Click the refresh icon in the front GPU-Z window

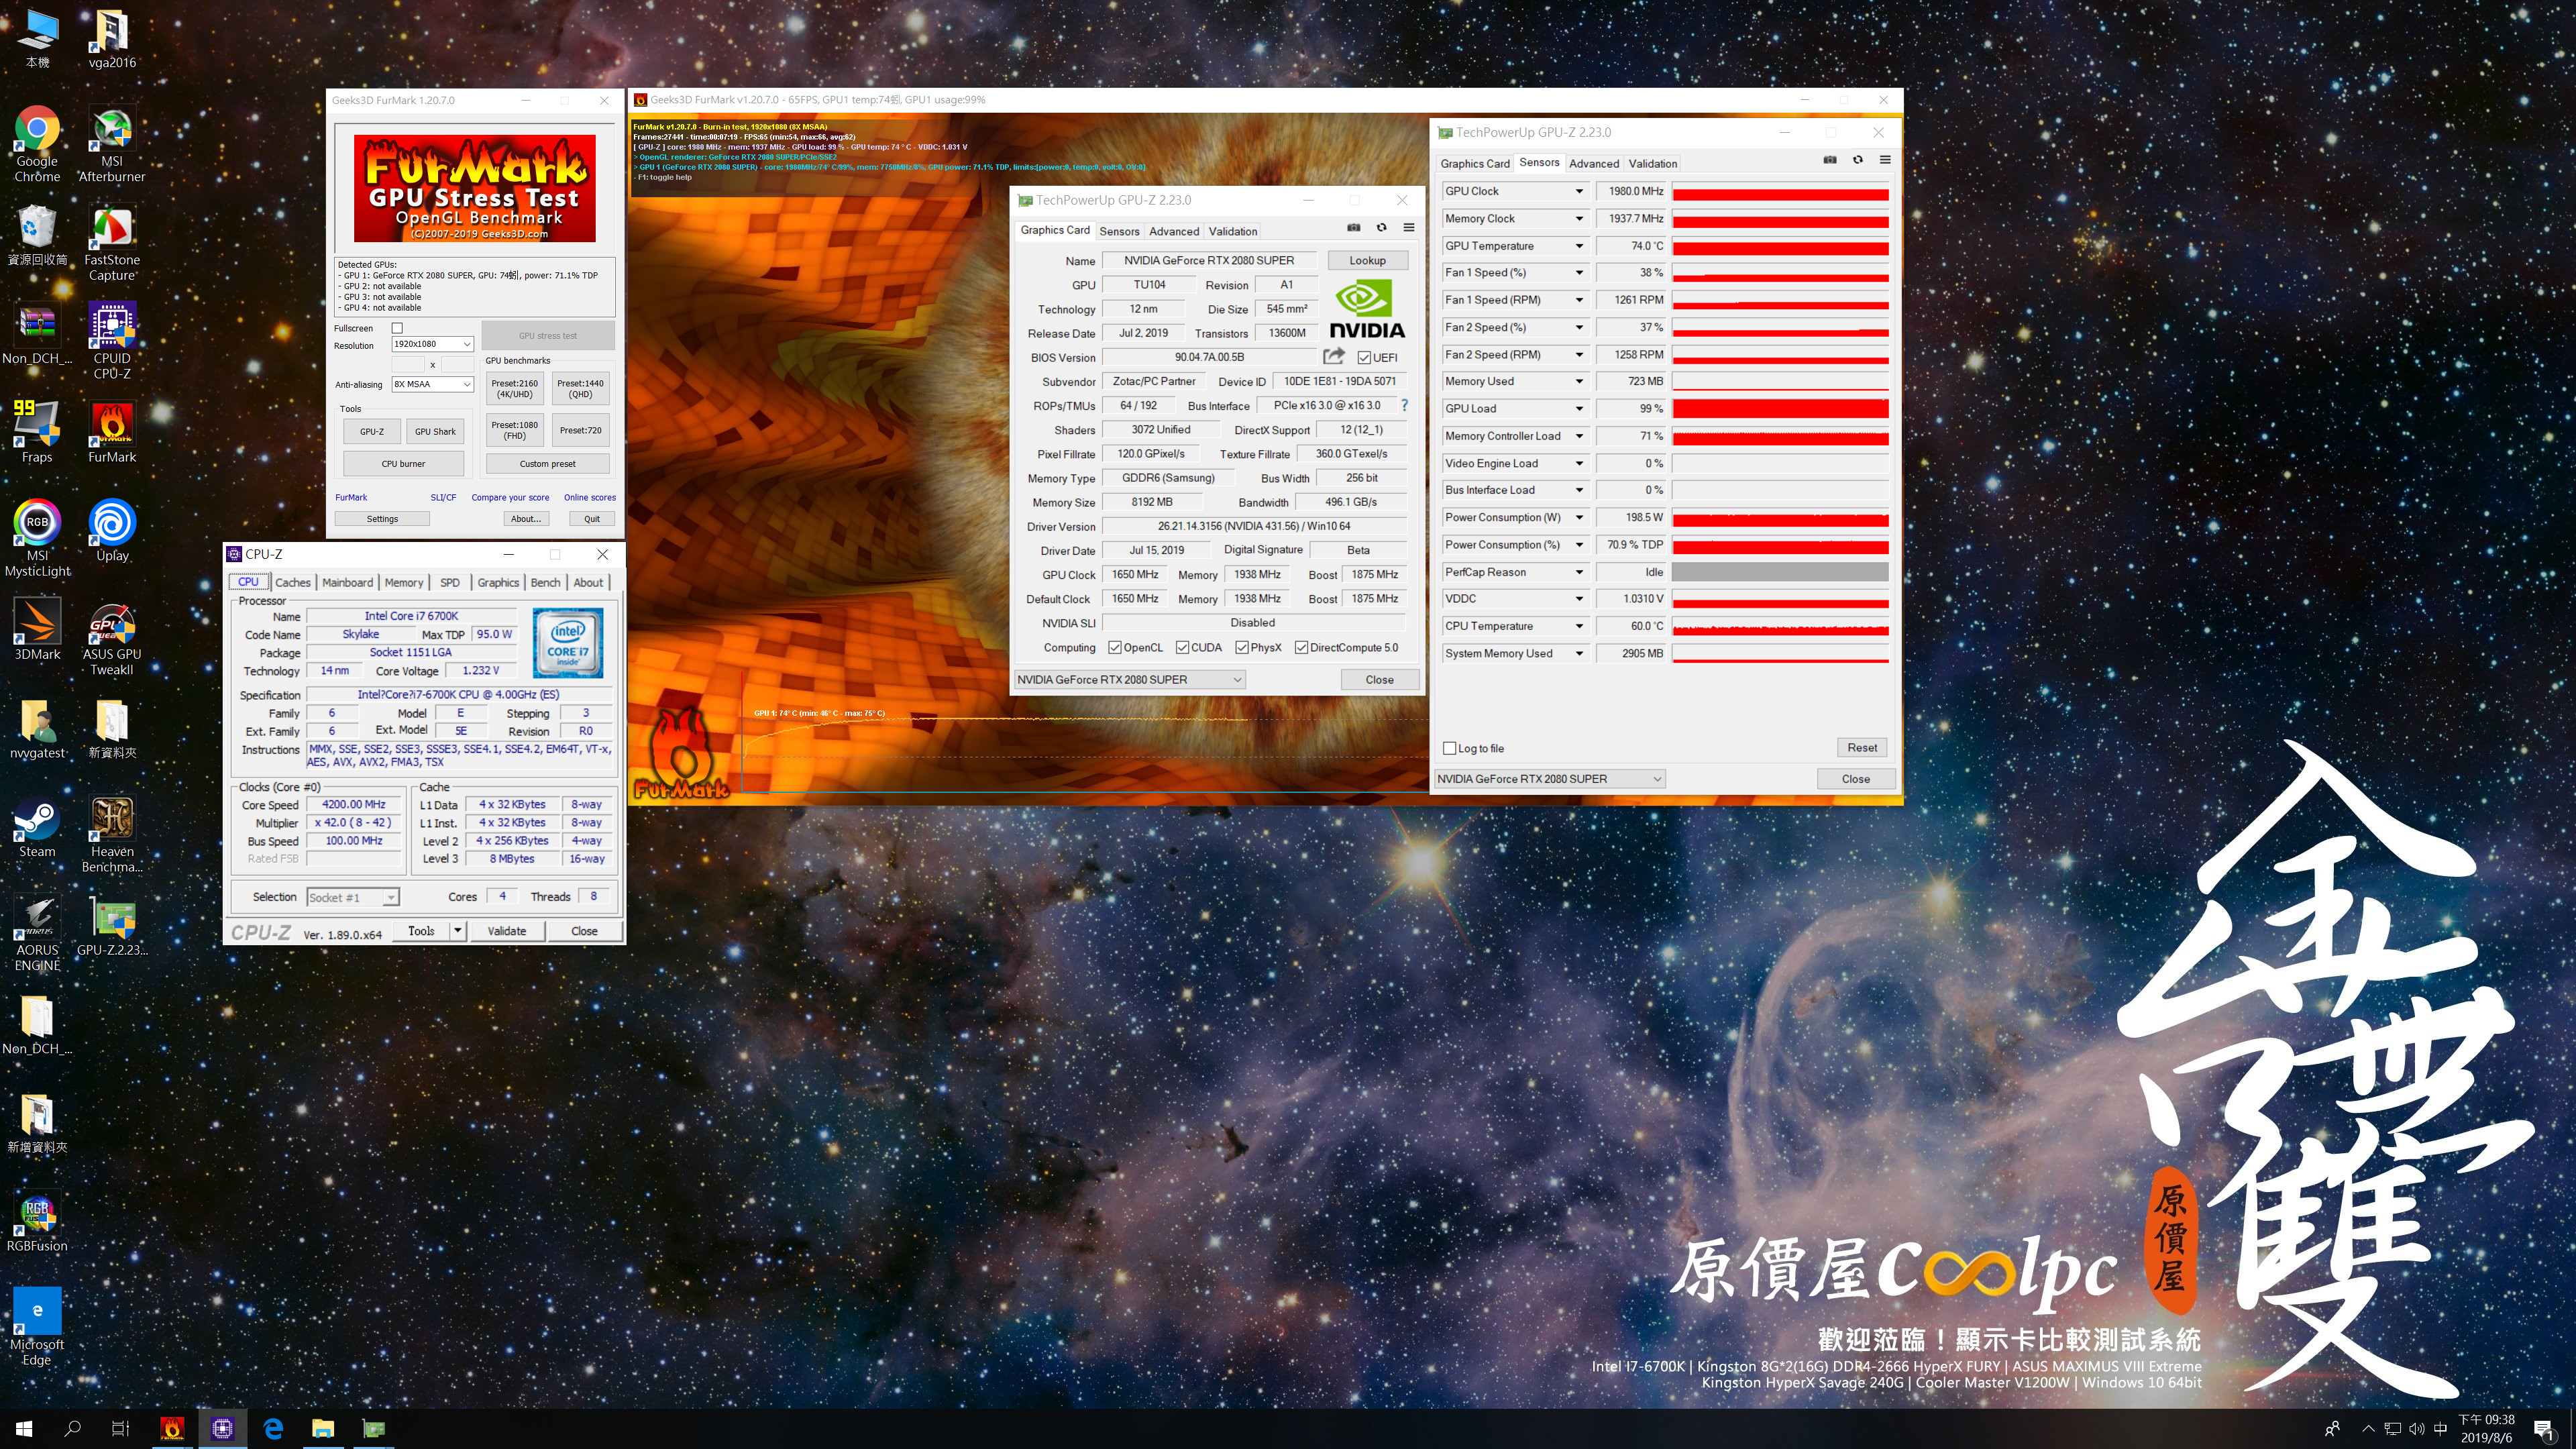pyautogui.click(x=1382, y=228)
